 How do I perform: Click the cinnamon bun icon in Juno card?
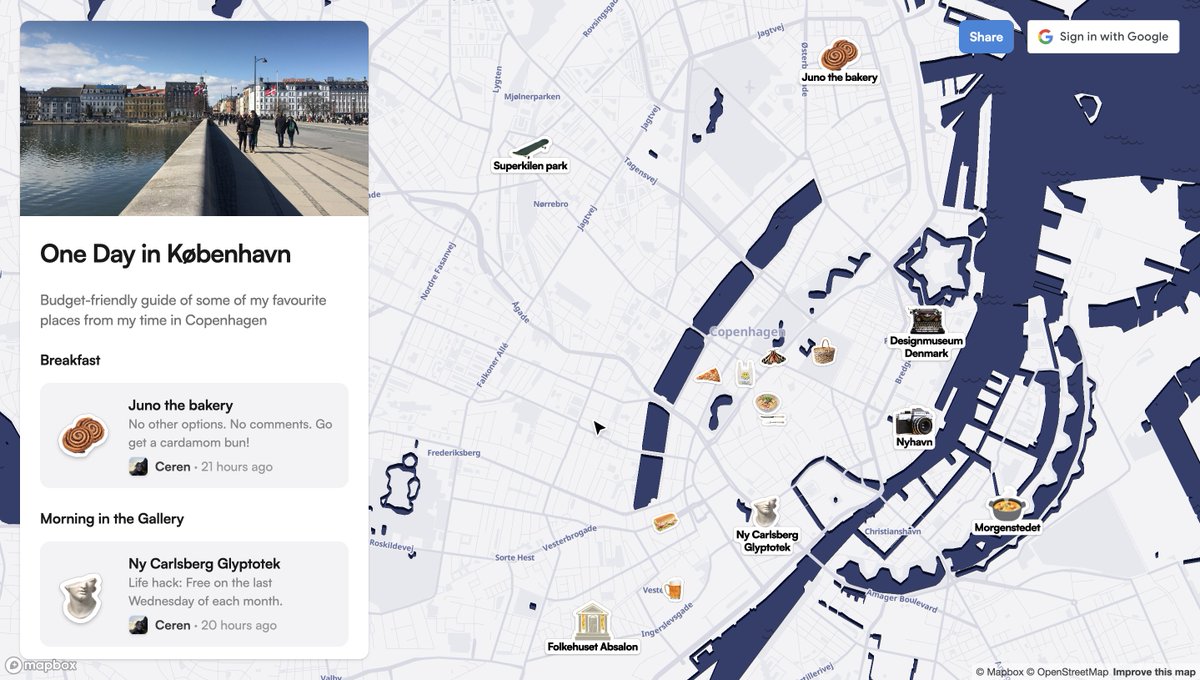point(83,435)
